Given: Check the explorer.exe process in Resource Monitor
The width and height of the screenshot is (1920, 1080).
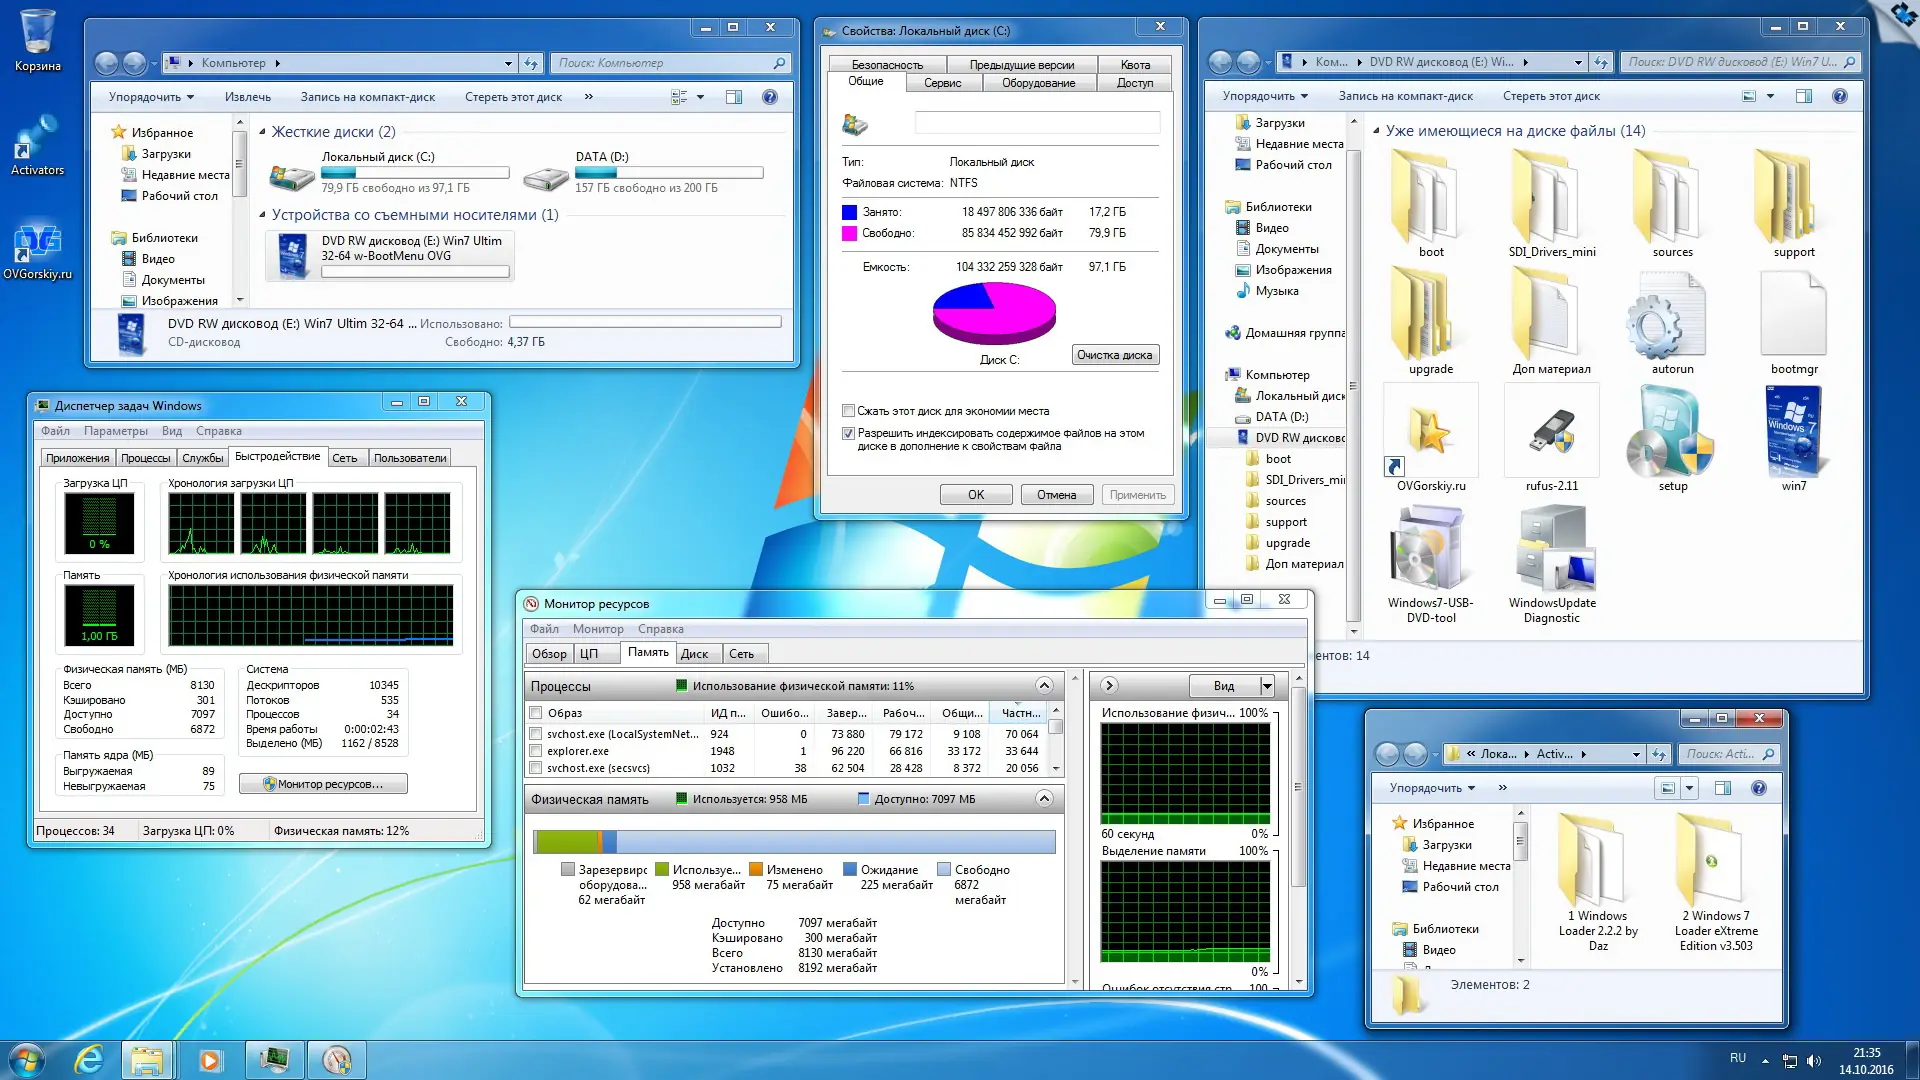Looking at the screenshot, I should [x=536, y=751].
